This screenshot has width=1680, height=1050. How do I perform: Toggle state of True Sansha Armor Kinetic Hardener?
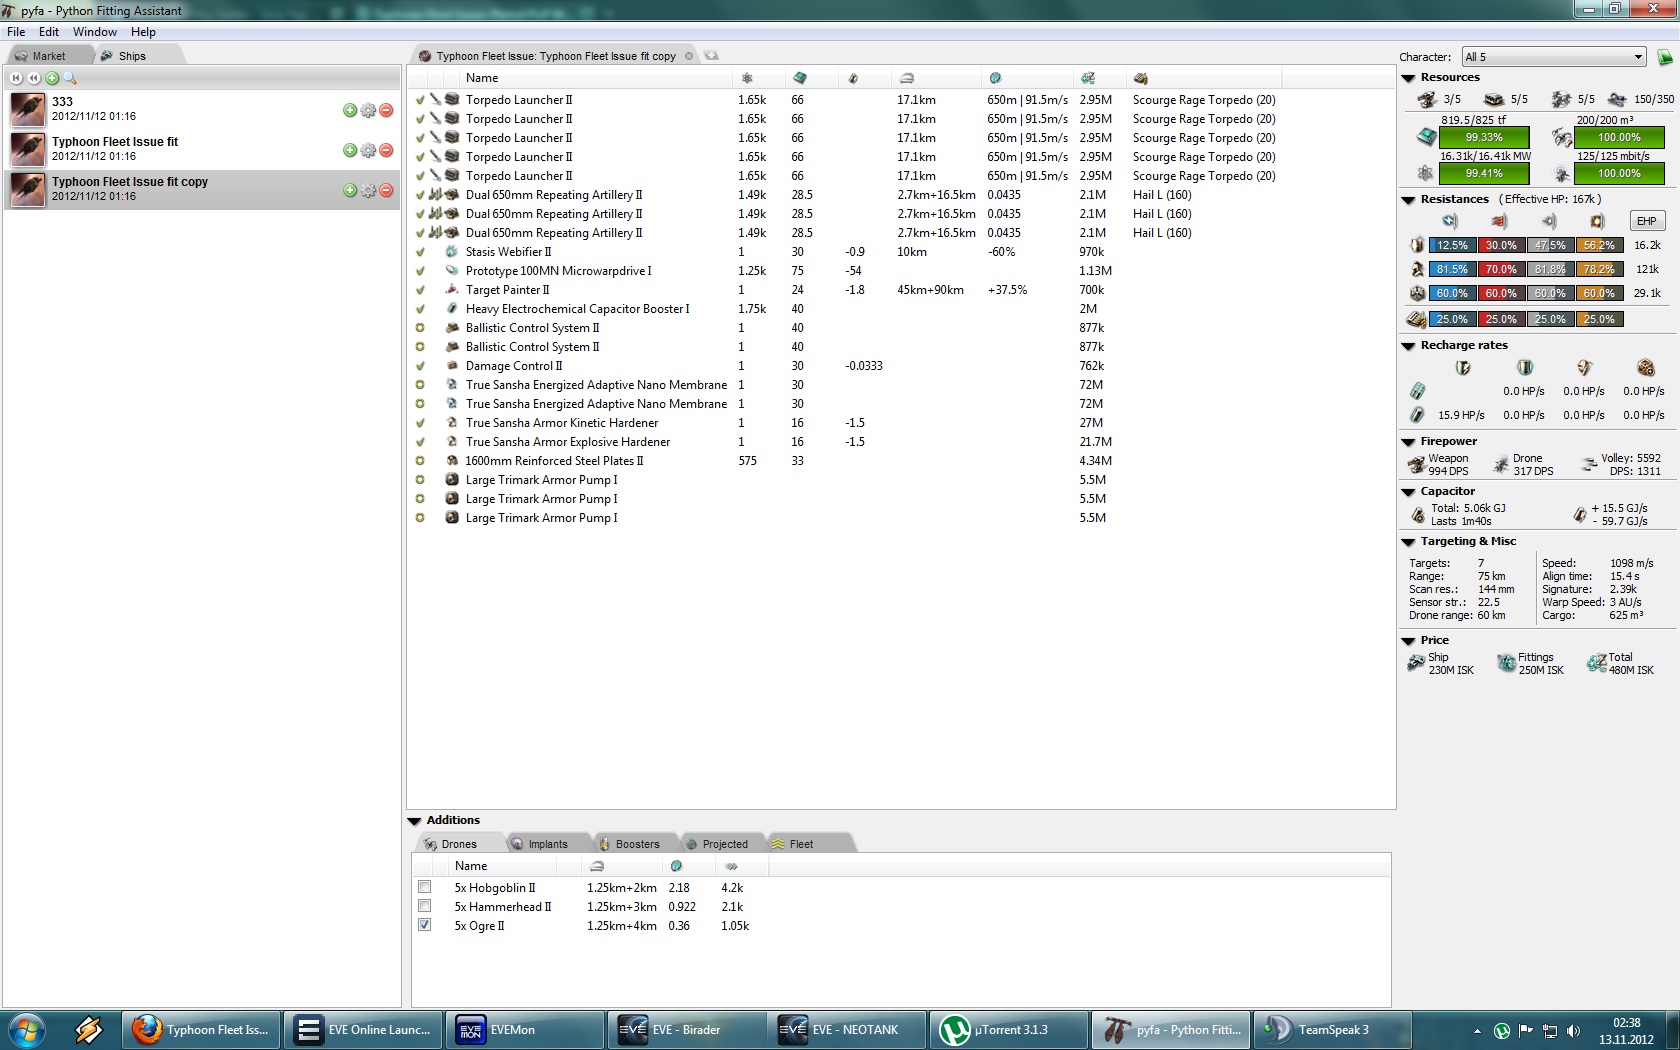pos(420,423)
